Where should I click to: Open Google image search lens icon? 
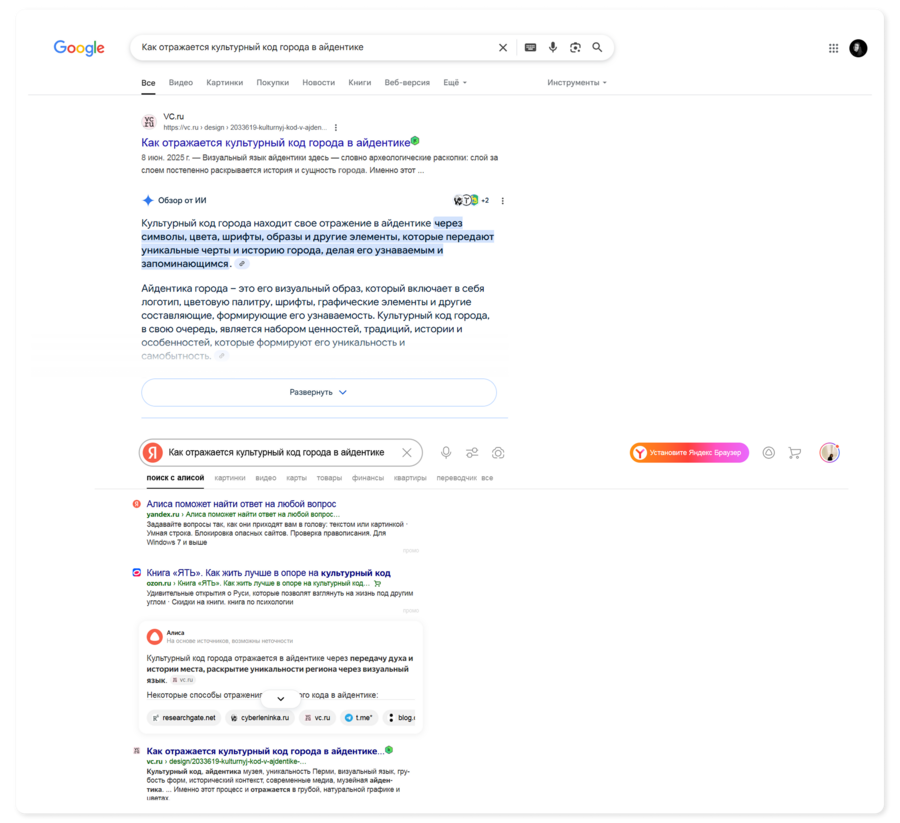pyautogui.click(x=575, y=48)
